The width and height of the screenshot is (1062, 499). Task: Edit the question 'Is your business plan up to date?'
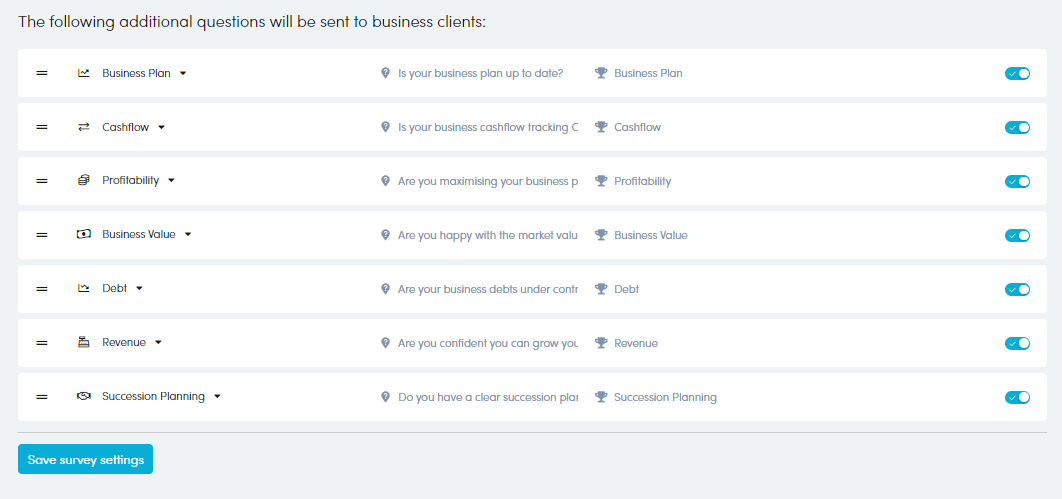point(480,73)
